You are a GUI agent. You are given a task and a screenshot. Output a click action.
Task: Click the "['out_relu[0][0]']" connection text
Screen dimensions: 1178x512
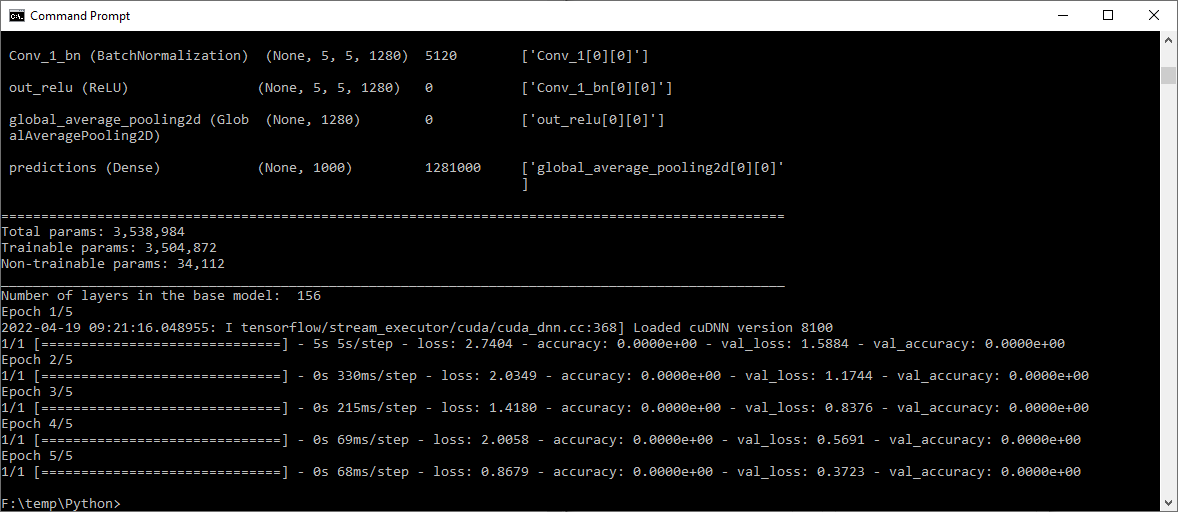click(593, 120)
